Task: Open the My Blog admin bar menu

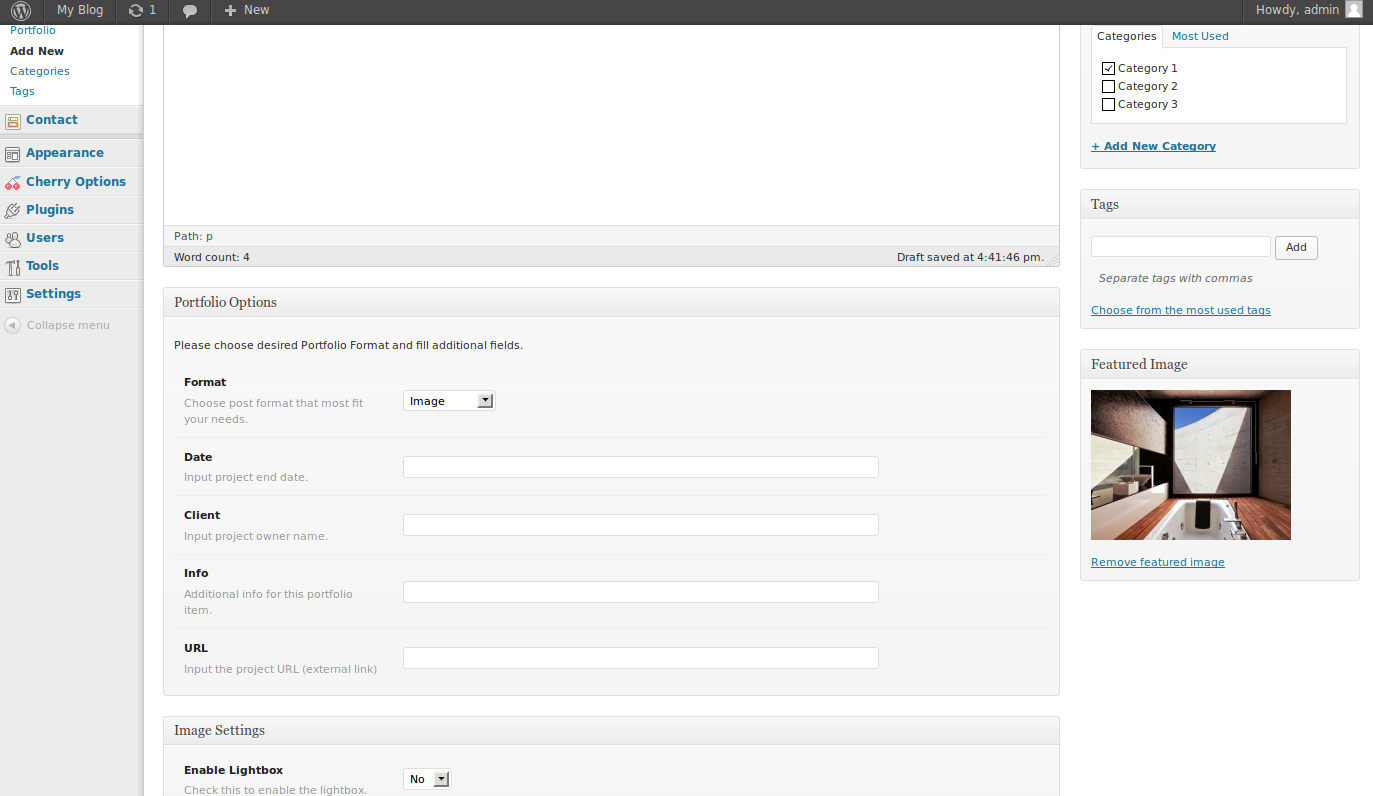Action: [x=80, y=10]
